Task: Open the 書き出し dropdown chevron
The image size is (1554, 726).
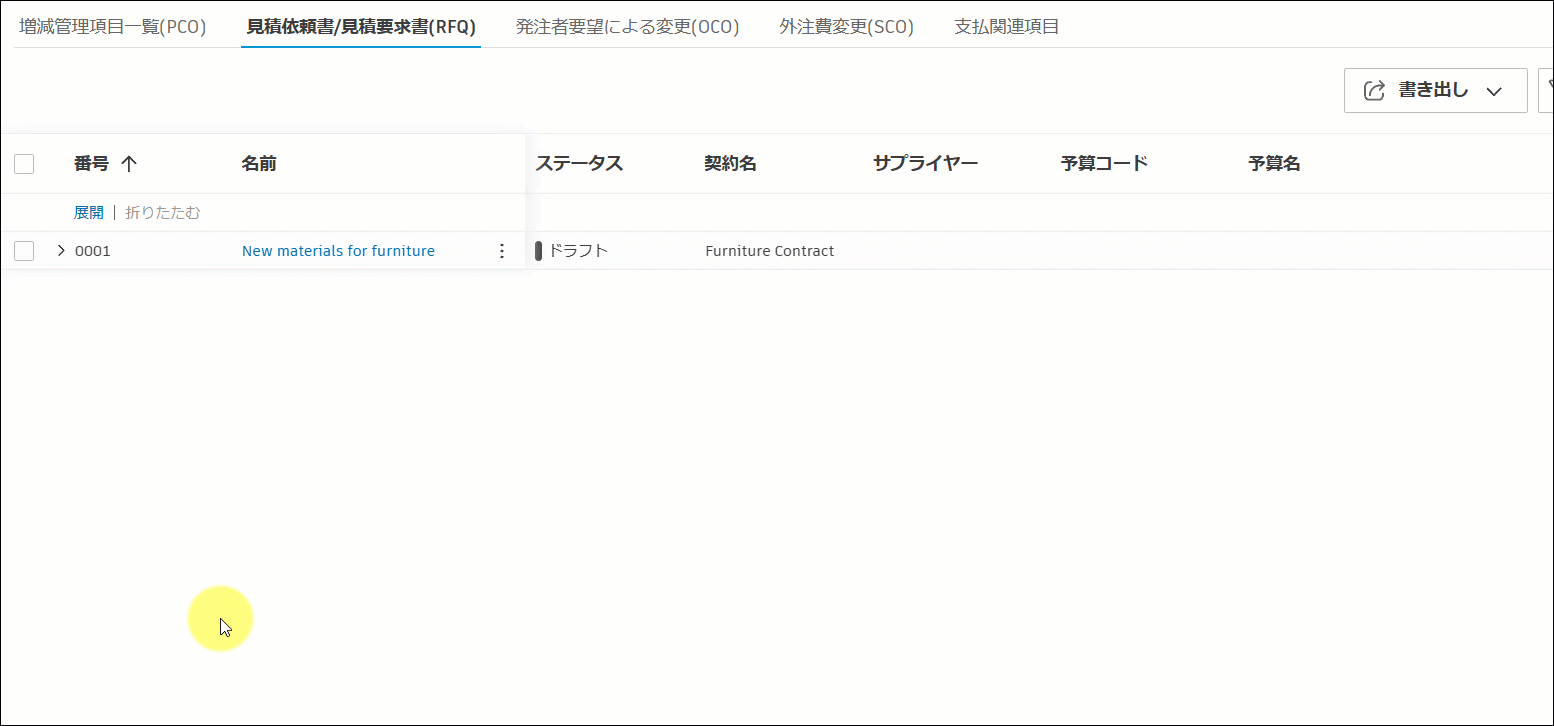Action: 1496,90
